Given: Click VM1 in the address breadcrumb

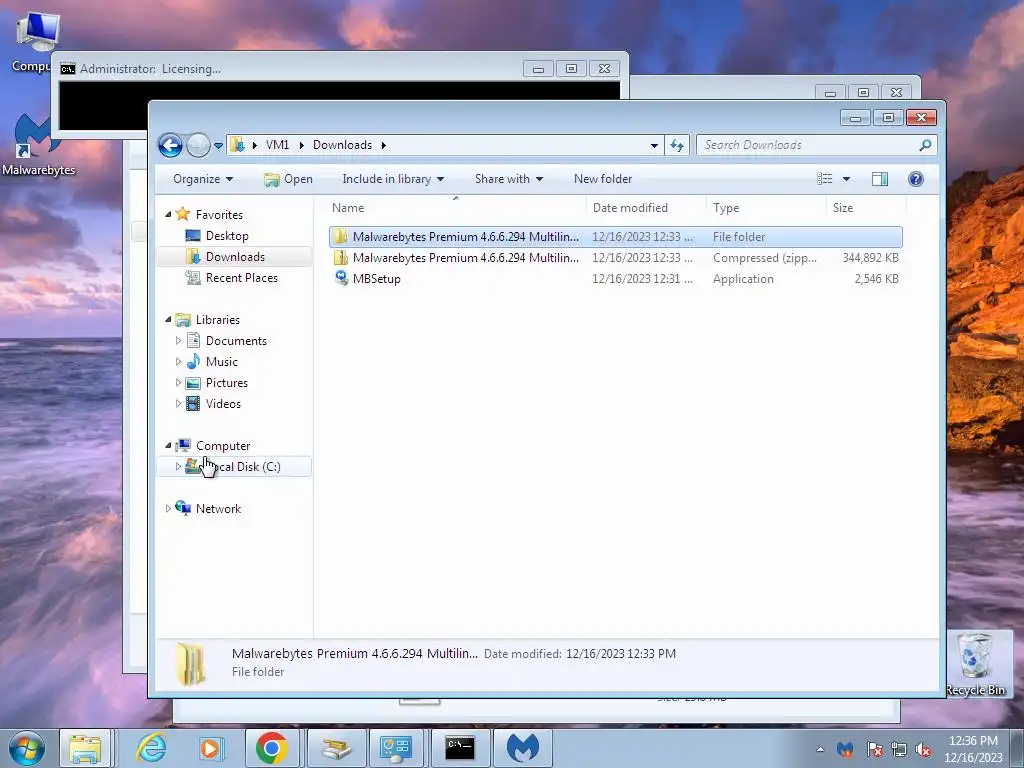Looking at the screenshot, I should click(277, 145).
